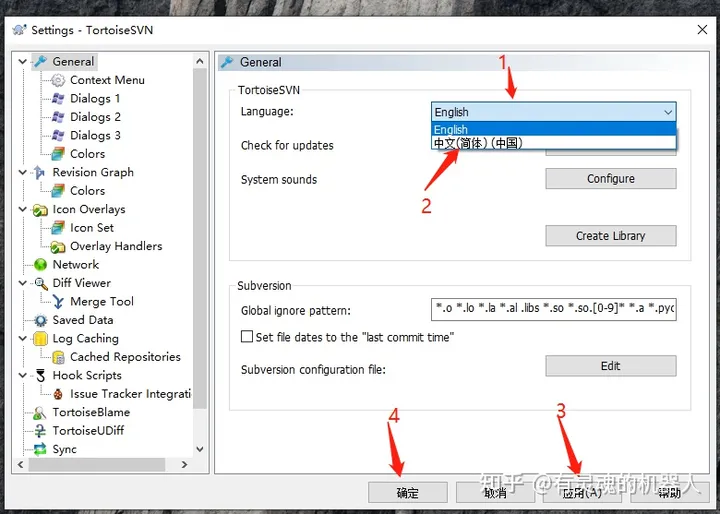The image size is (720, 514).
Task: Click the tree panel scroll down arrow
Action: click(x=200, y=450)
